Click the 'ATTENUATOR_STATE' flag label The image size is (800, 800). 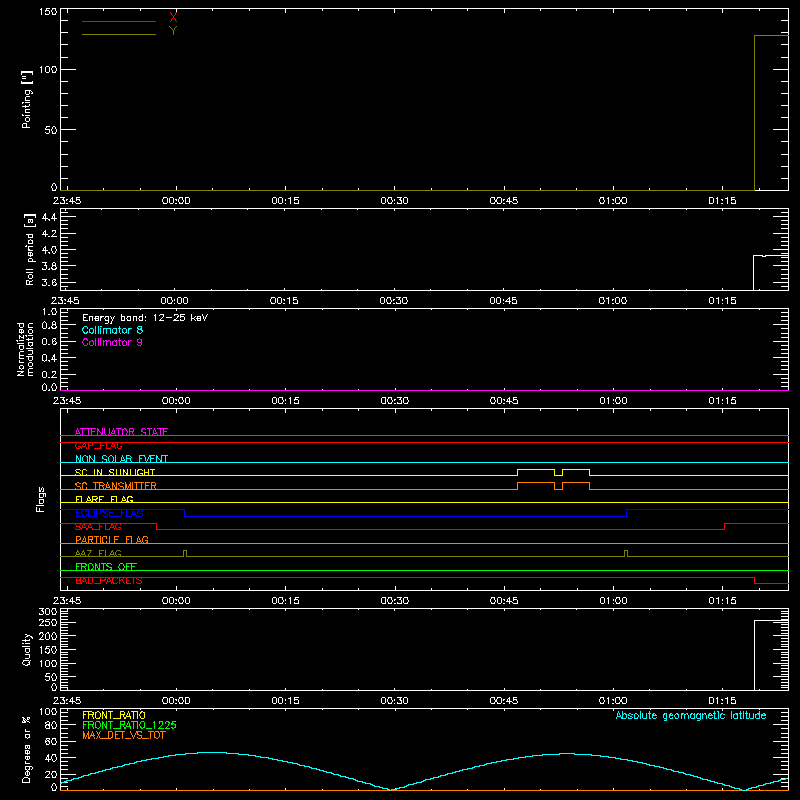click(x=121, y=432)
